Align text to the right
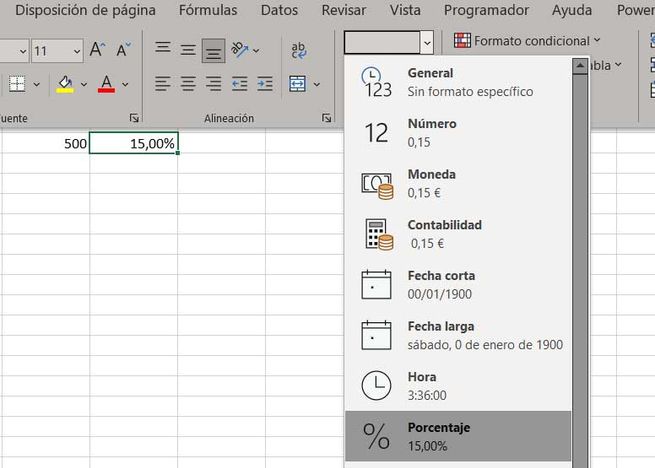The image size is (655, 468). tap(213, 84)
